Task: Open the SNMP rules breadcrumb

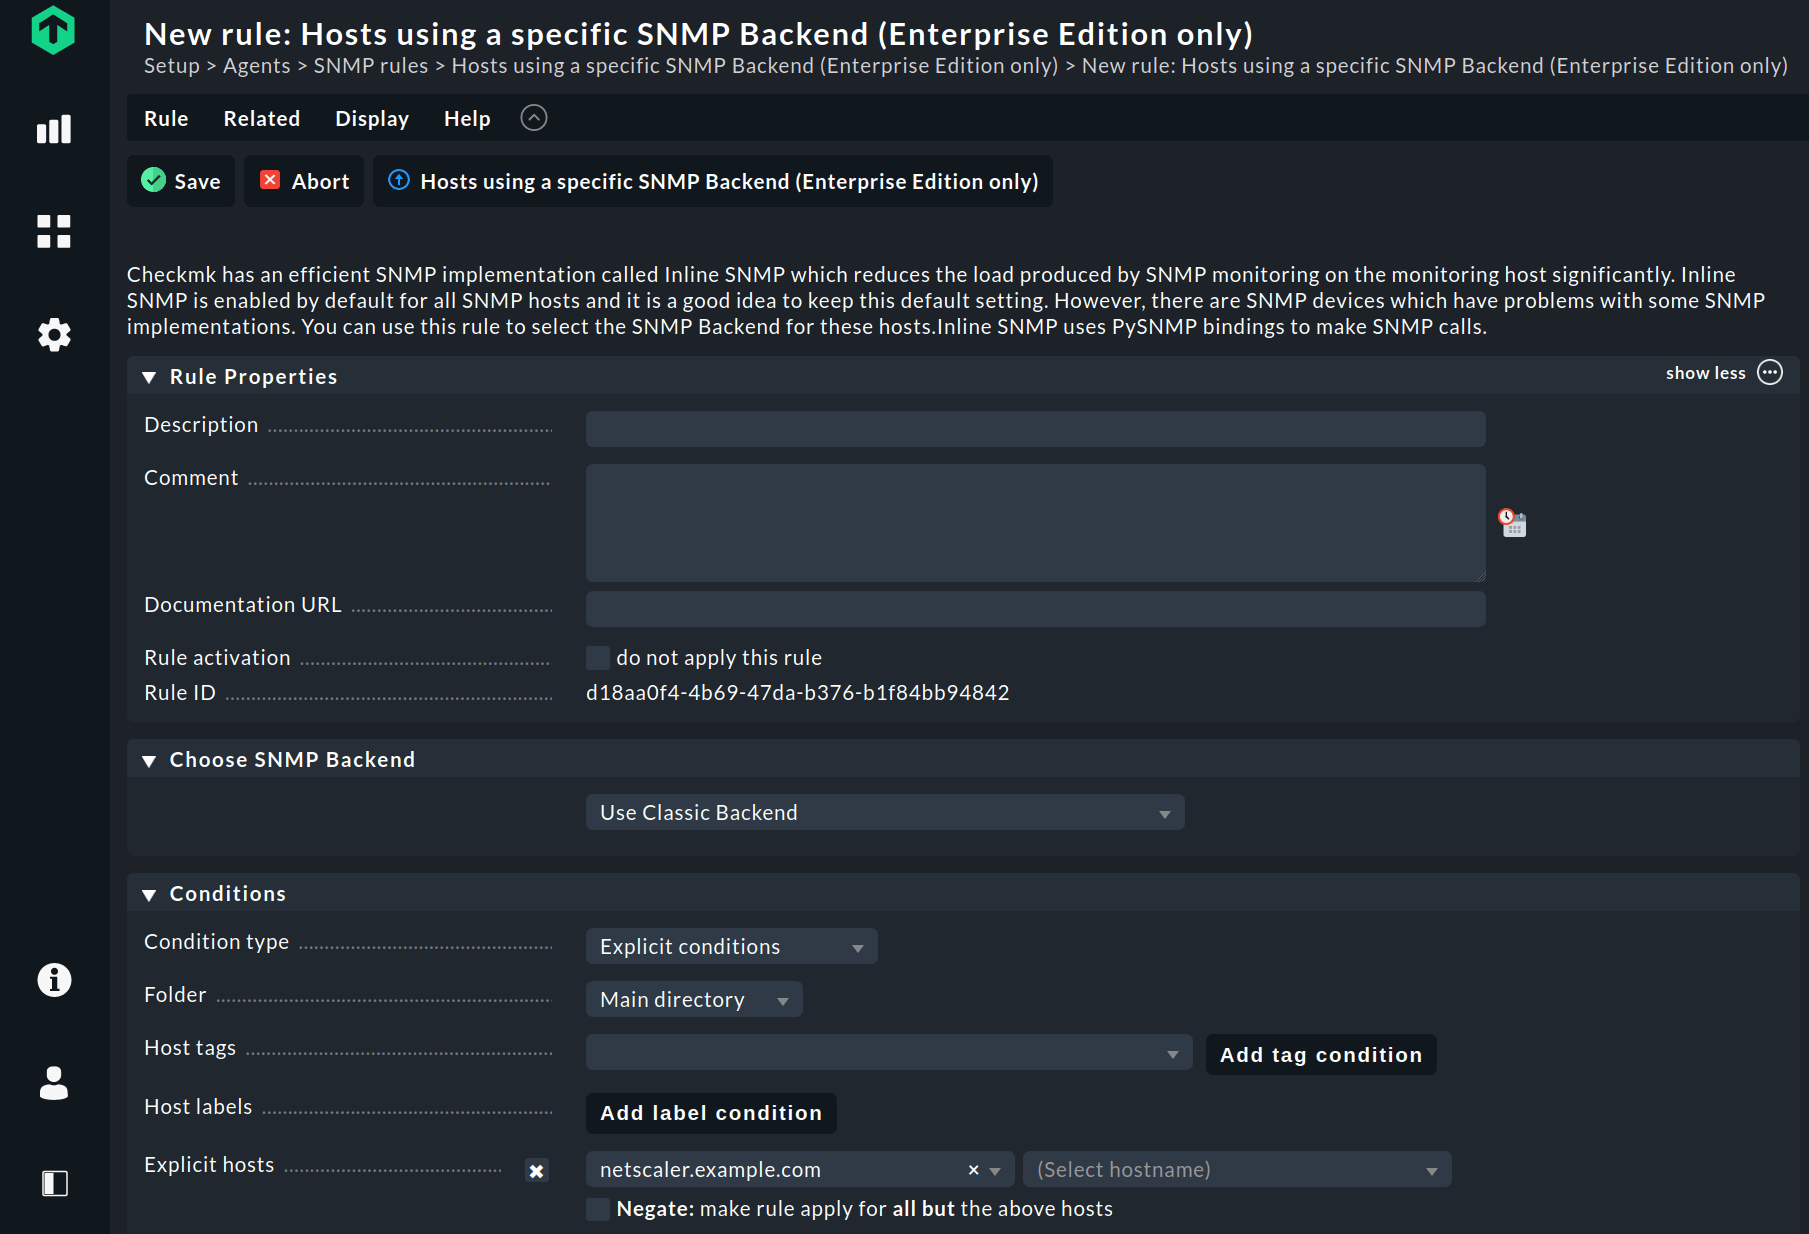Action: 371,65
